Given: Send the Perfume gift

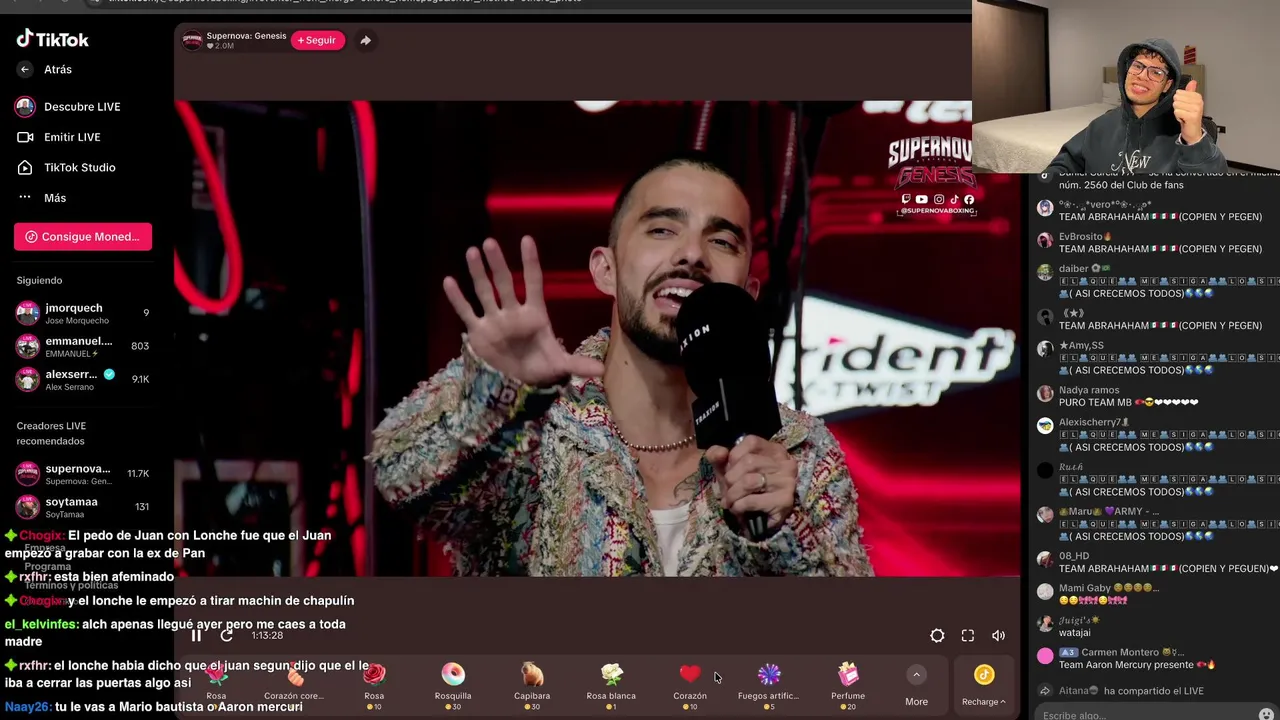Looking at the screenshot, I should [848, 686].
